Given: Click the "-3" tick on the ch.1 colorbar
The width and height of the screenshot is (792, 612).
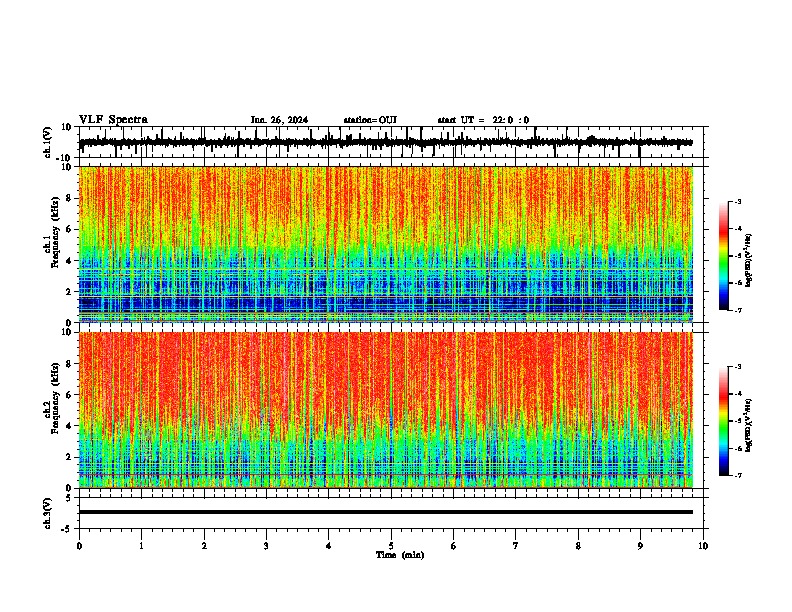Looking at the screenshot, I should (x=737, y=201).
